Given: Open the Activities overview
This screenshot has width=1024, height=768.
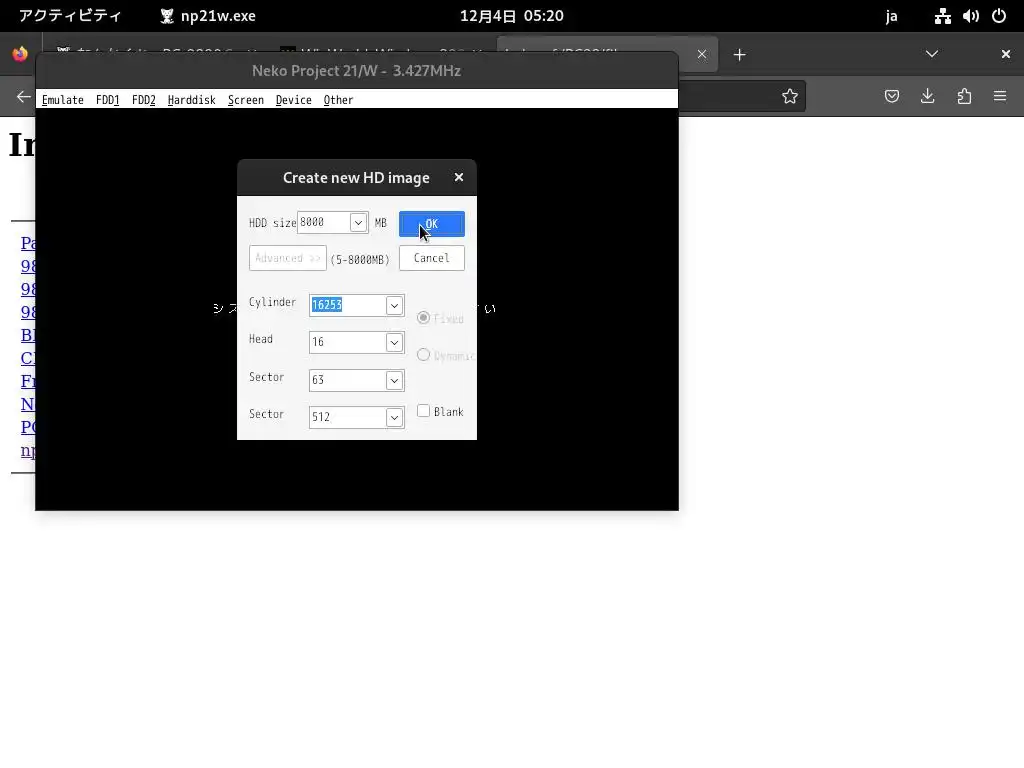Looking at the screenshot, I should pos(70,16).
